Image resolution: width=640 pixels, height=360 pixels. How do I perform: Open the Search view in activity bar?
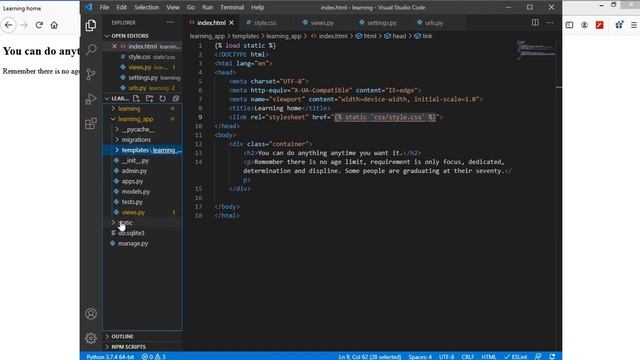tap(91, 50)
